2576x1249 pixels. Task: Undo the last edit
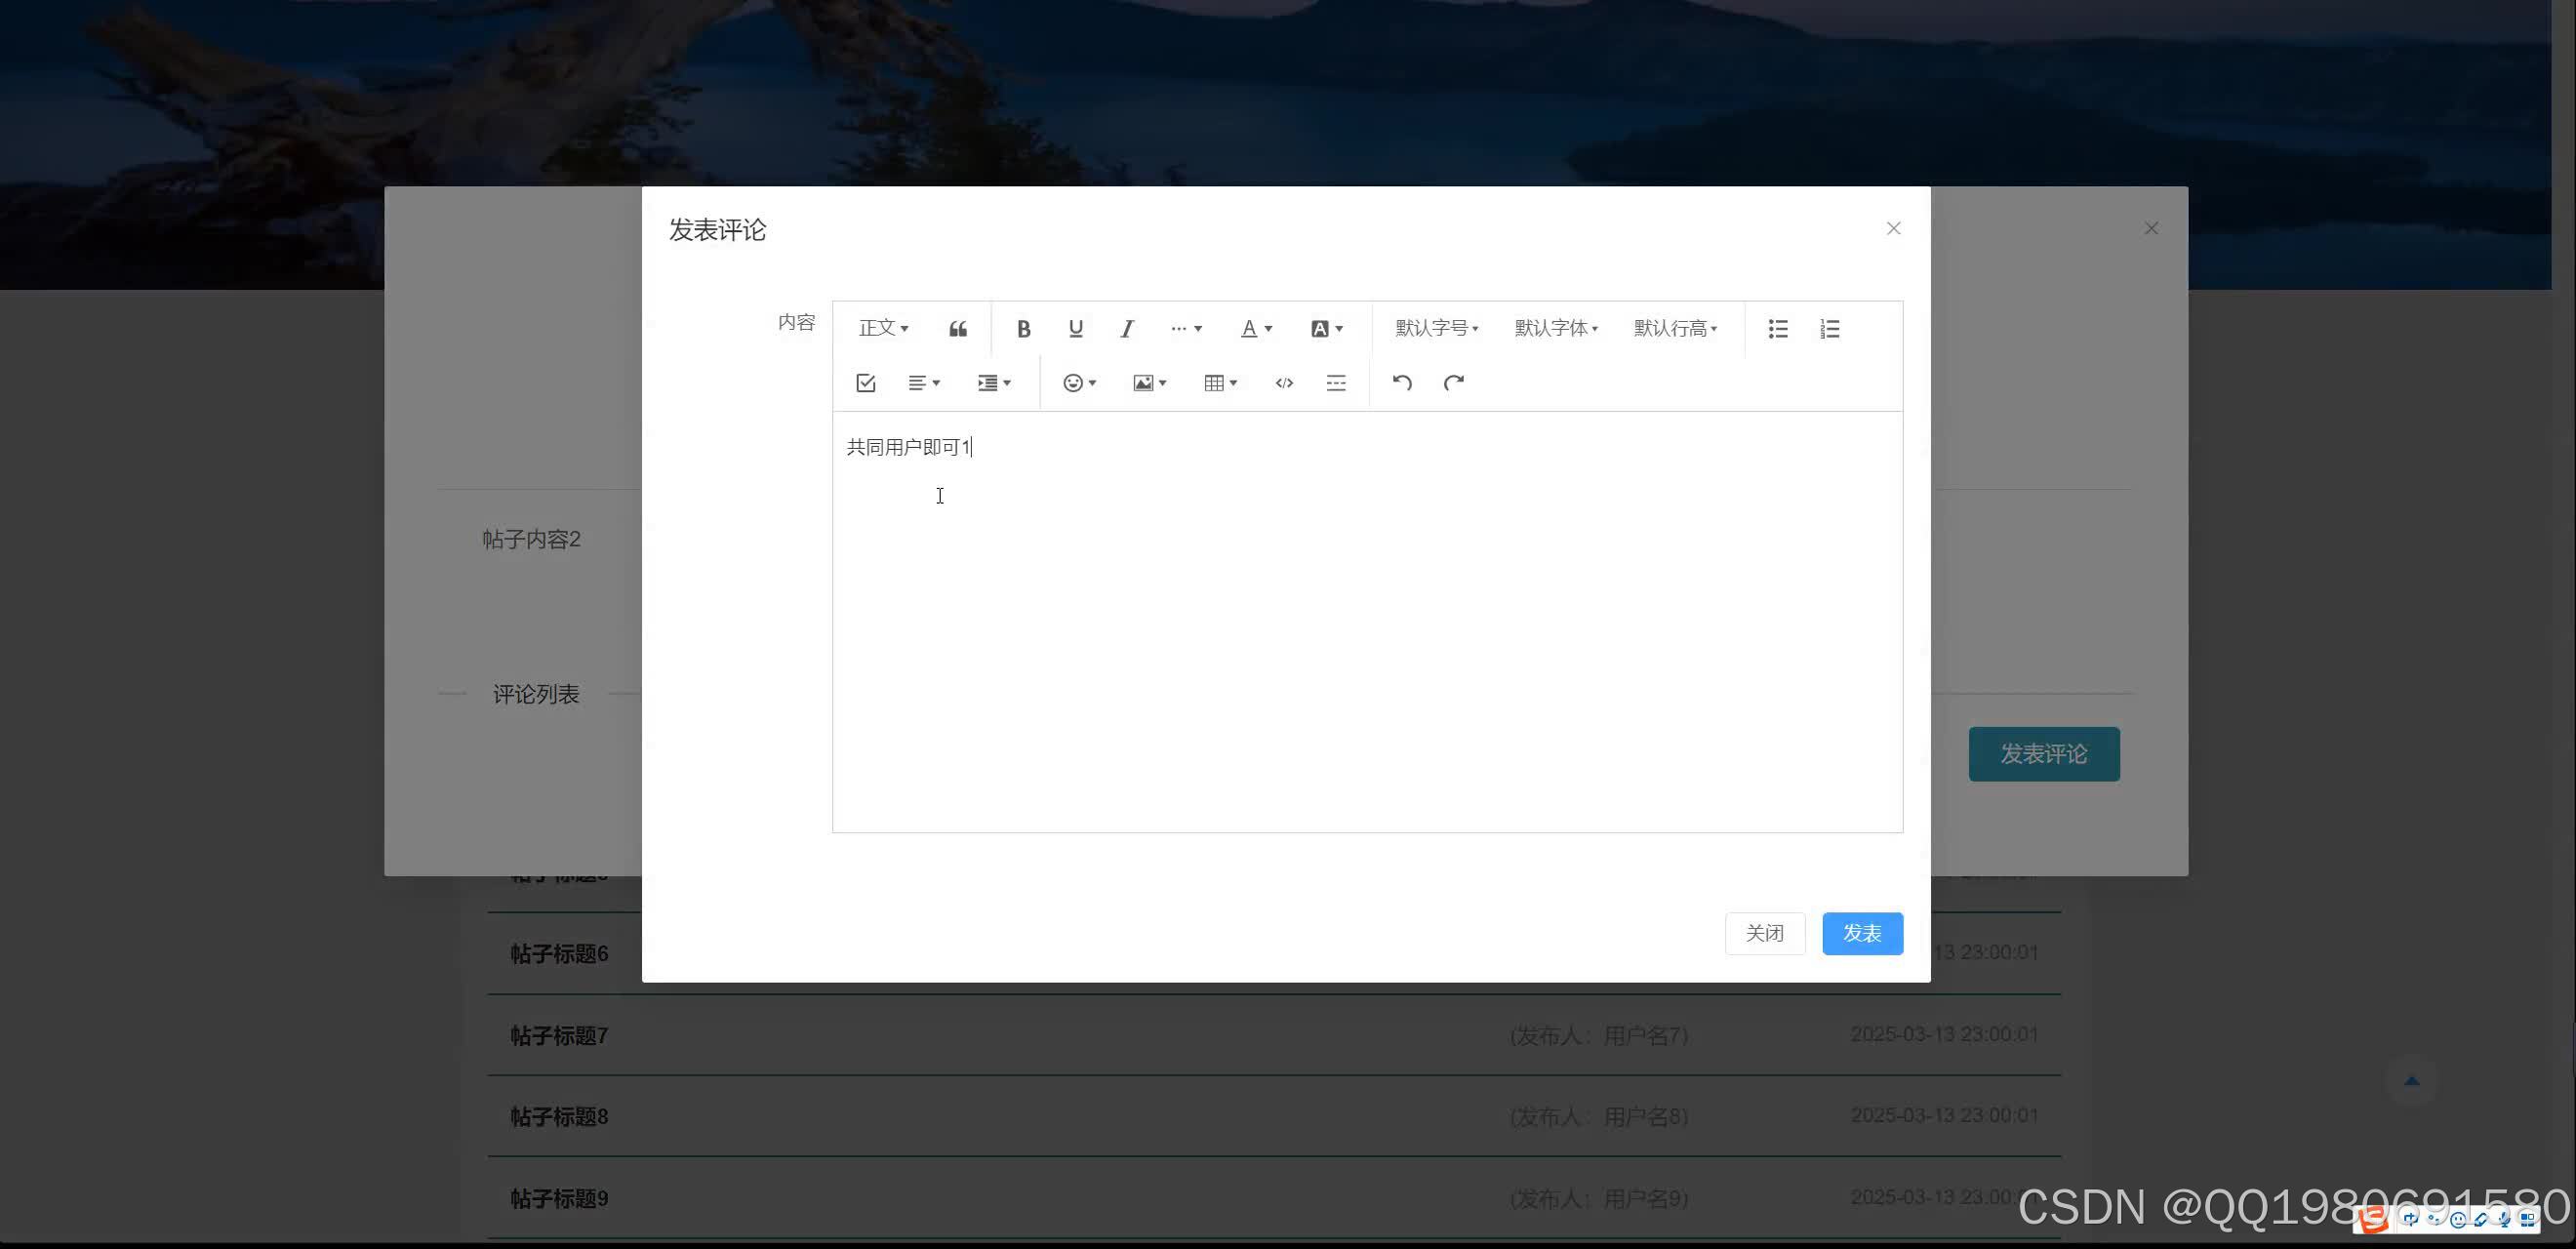coord(1402,382)
